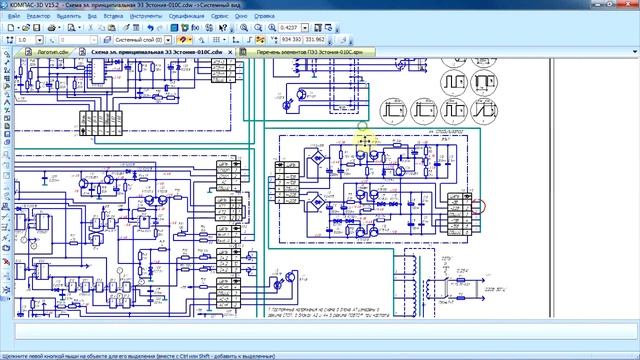Toggle parametric mode highlighted icon

[x=260, y=40]
